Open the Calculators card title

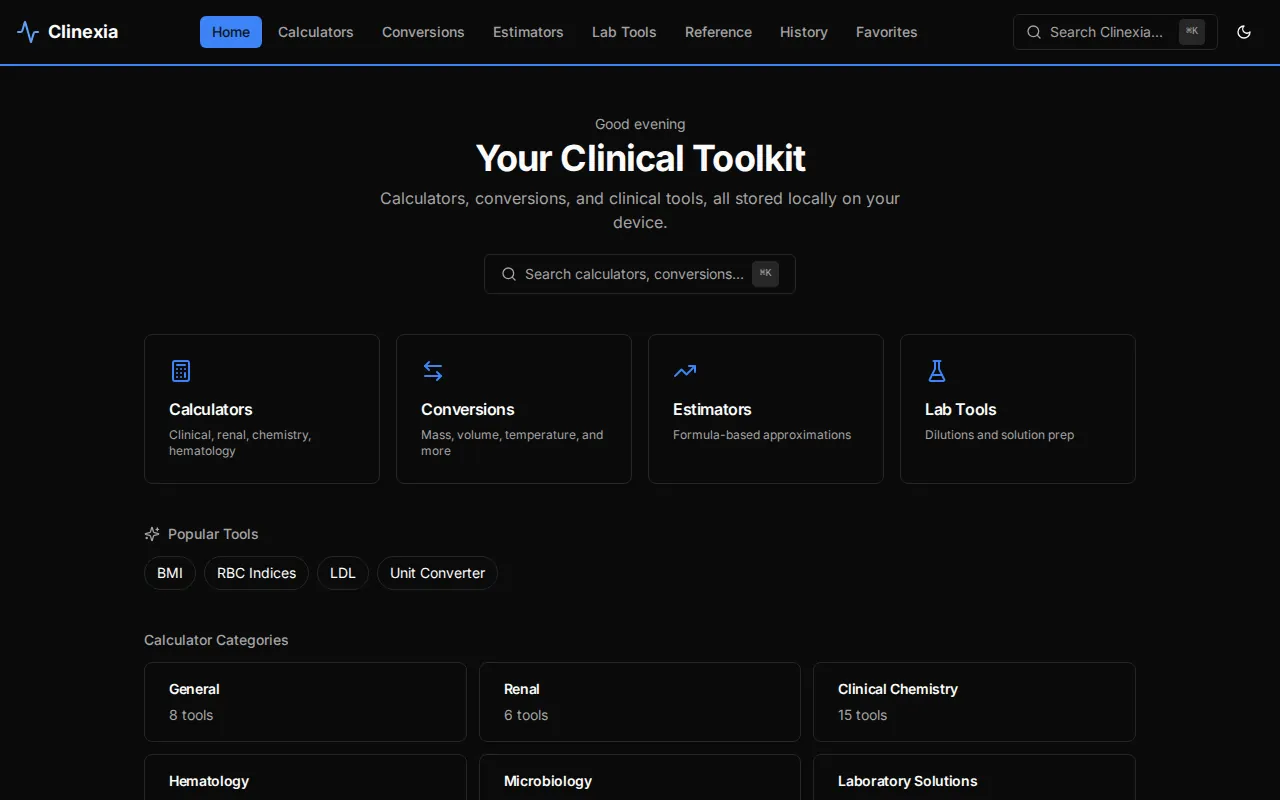pos(211,409)
